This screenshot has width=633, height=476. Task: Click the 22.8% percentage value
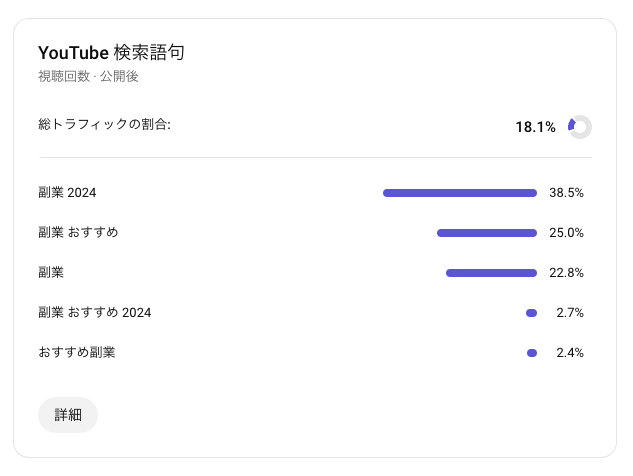(566, 273)
